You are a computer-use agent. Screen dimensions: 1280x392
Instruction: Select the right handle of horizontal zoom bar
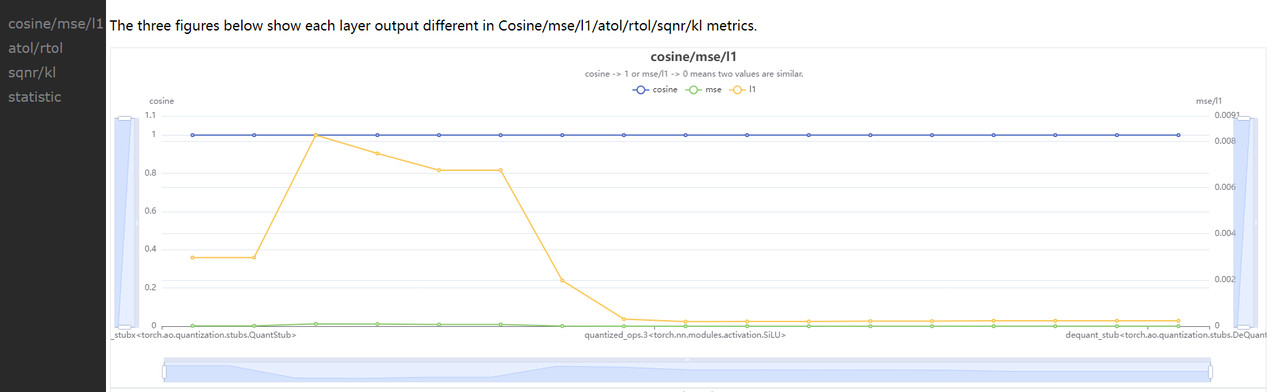tap(1211, 371)
